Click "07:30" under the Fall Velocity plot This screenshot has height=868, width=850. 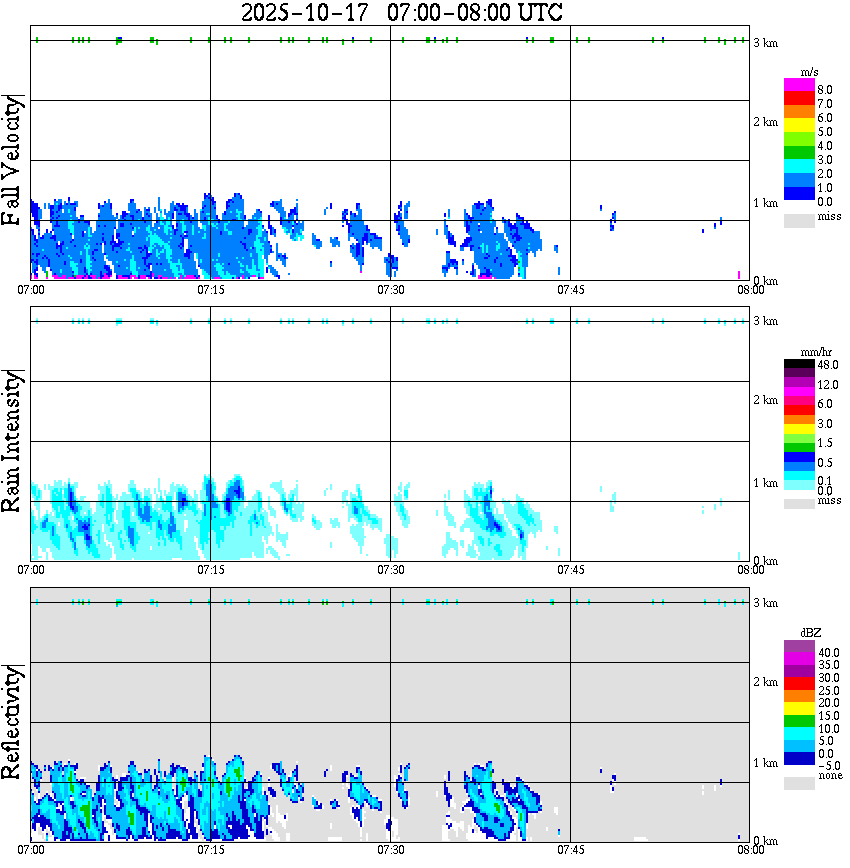[x=391, y=290]
